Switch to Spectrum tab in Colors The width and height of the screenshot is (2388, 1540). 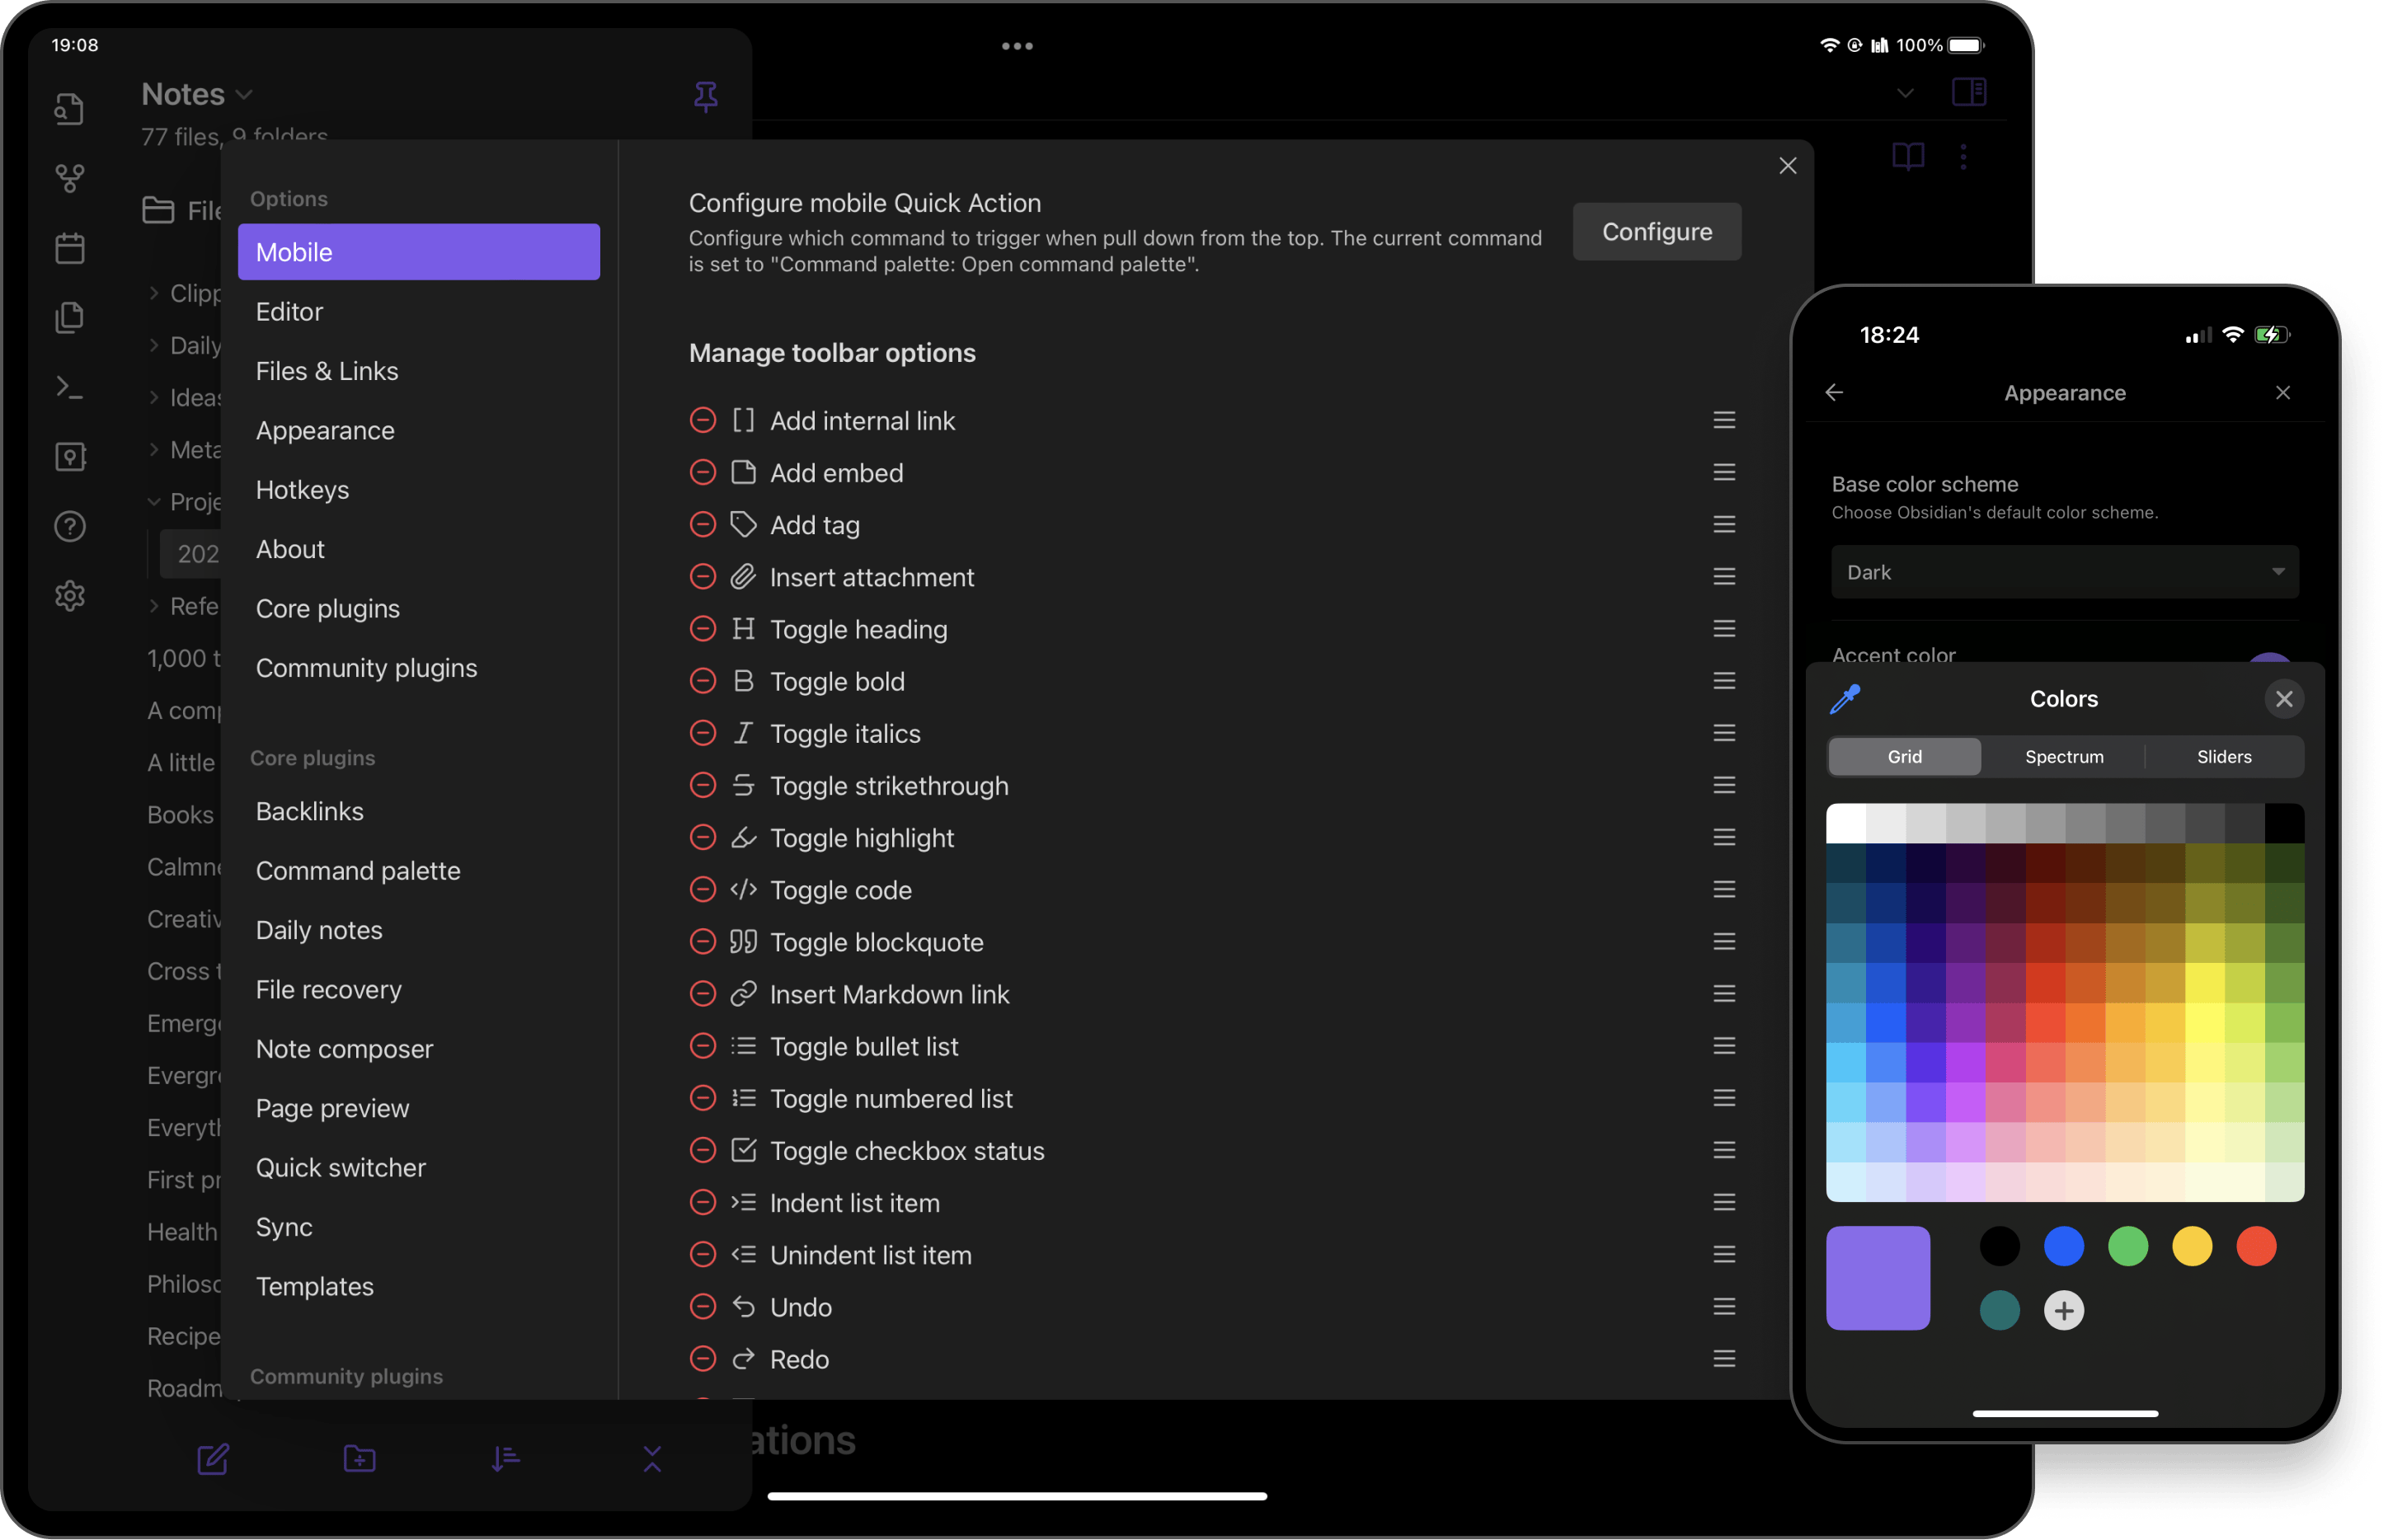click(x=2064, y=757)
